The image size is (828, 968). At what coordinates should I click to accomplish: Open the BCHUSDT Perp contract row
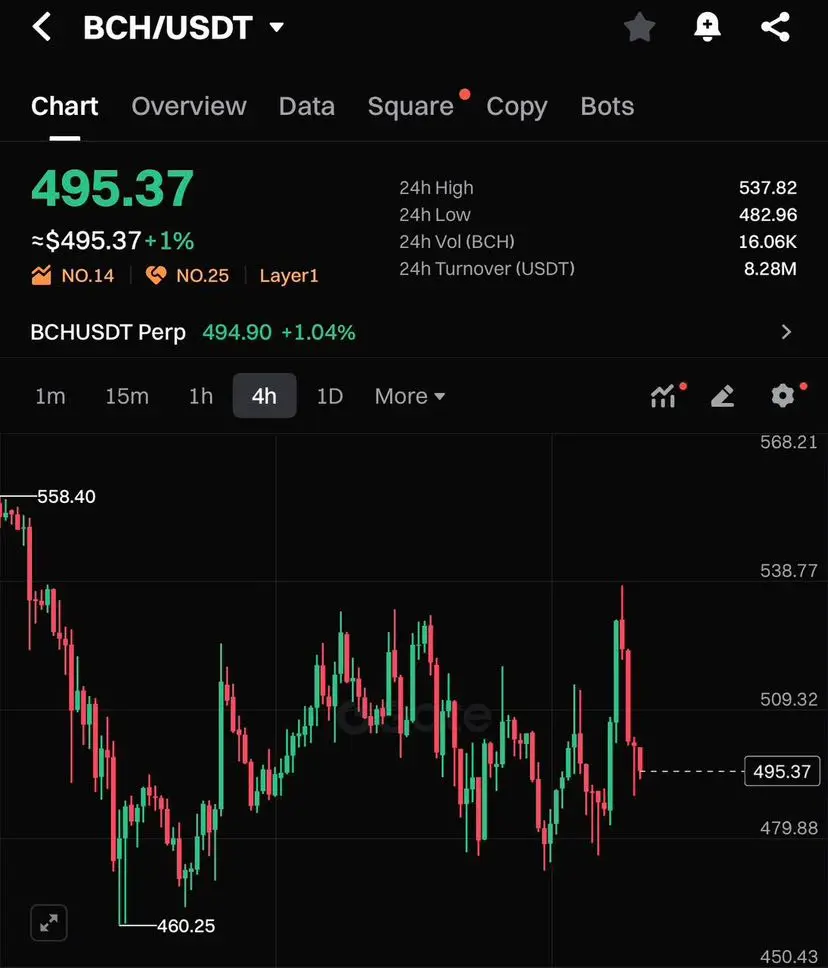point(414,332)
